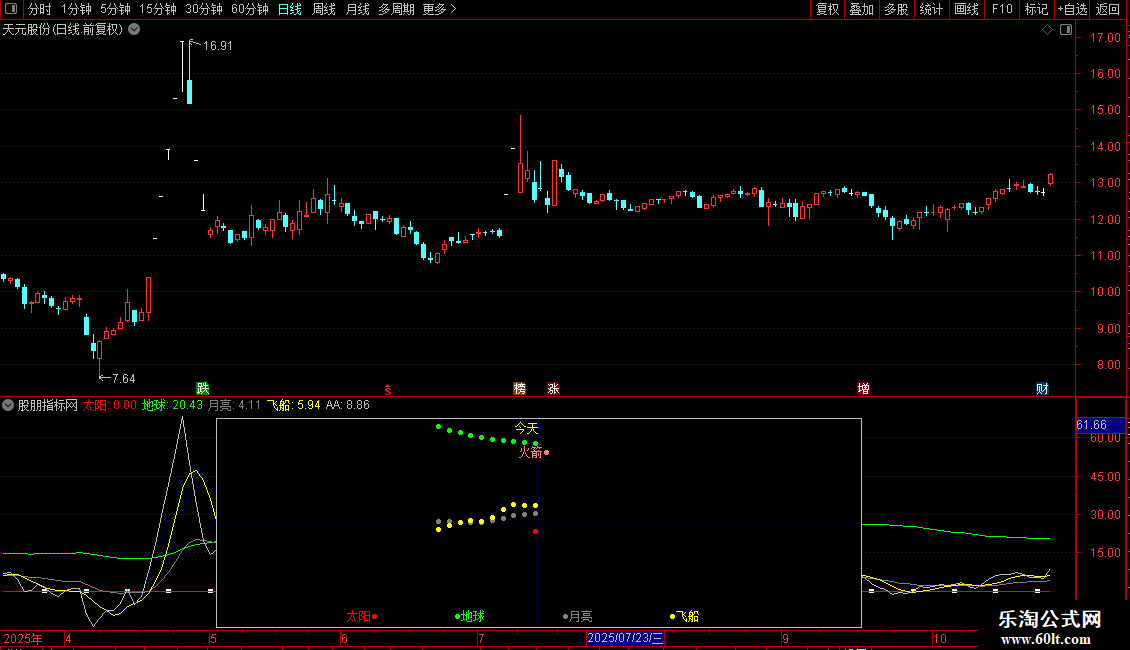Click the green 跌 marker

pyautogui.click(x=203, y=388)
